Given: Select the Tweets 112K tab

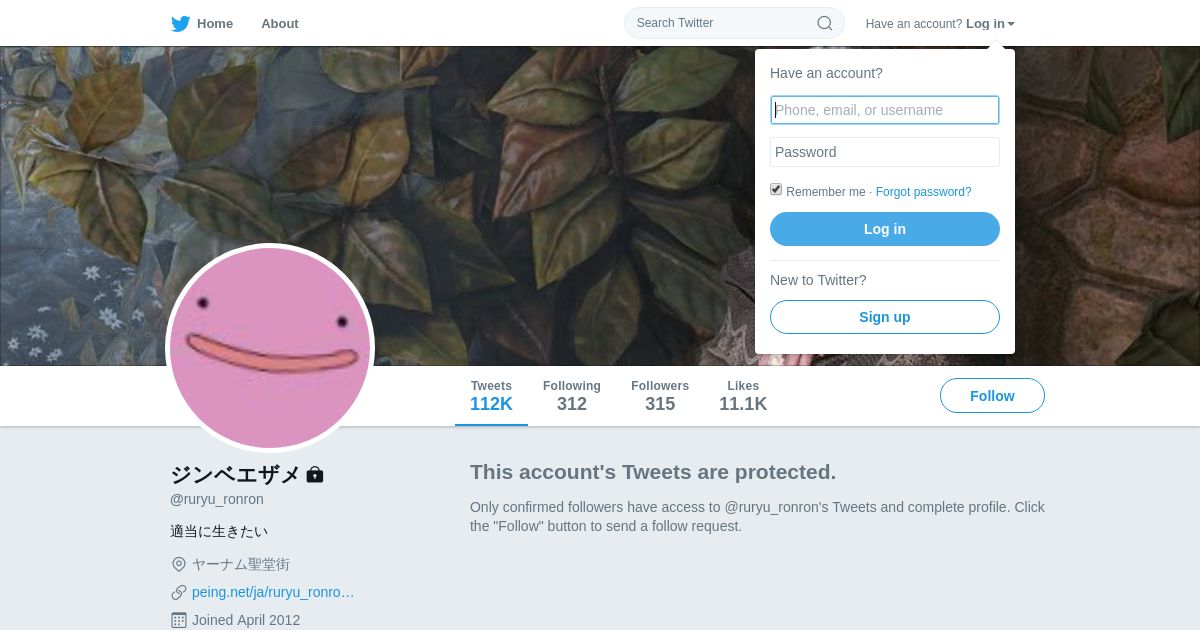Looking at the screenshot, I should (x=491, y=396).
